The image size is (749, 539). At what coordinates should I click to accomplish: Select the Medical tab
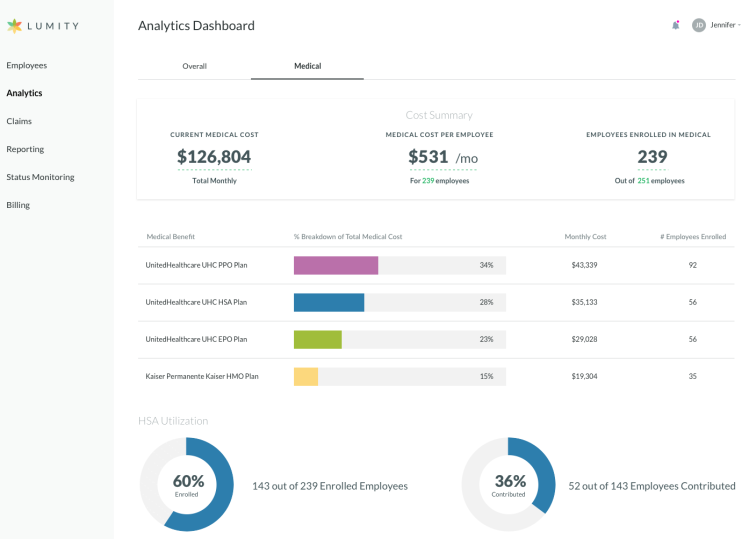pyautogui.click(x=307, y=66)
